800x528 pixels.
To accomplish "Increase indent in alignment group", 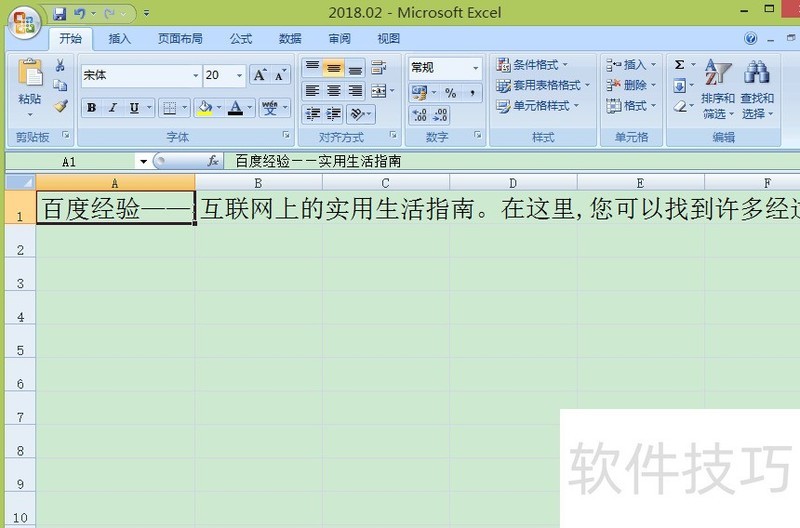I will 333,114.
